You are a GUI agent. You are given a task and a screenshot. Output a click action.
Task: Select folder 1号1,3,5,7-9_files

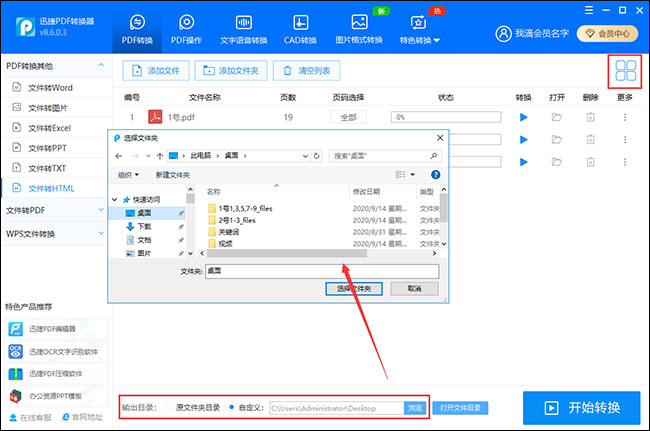245,208
